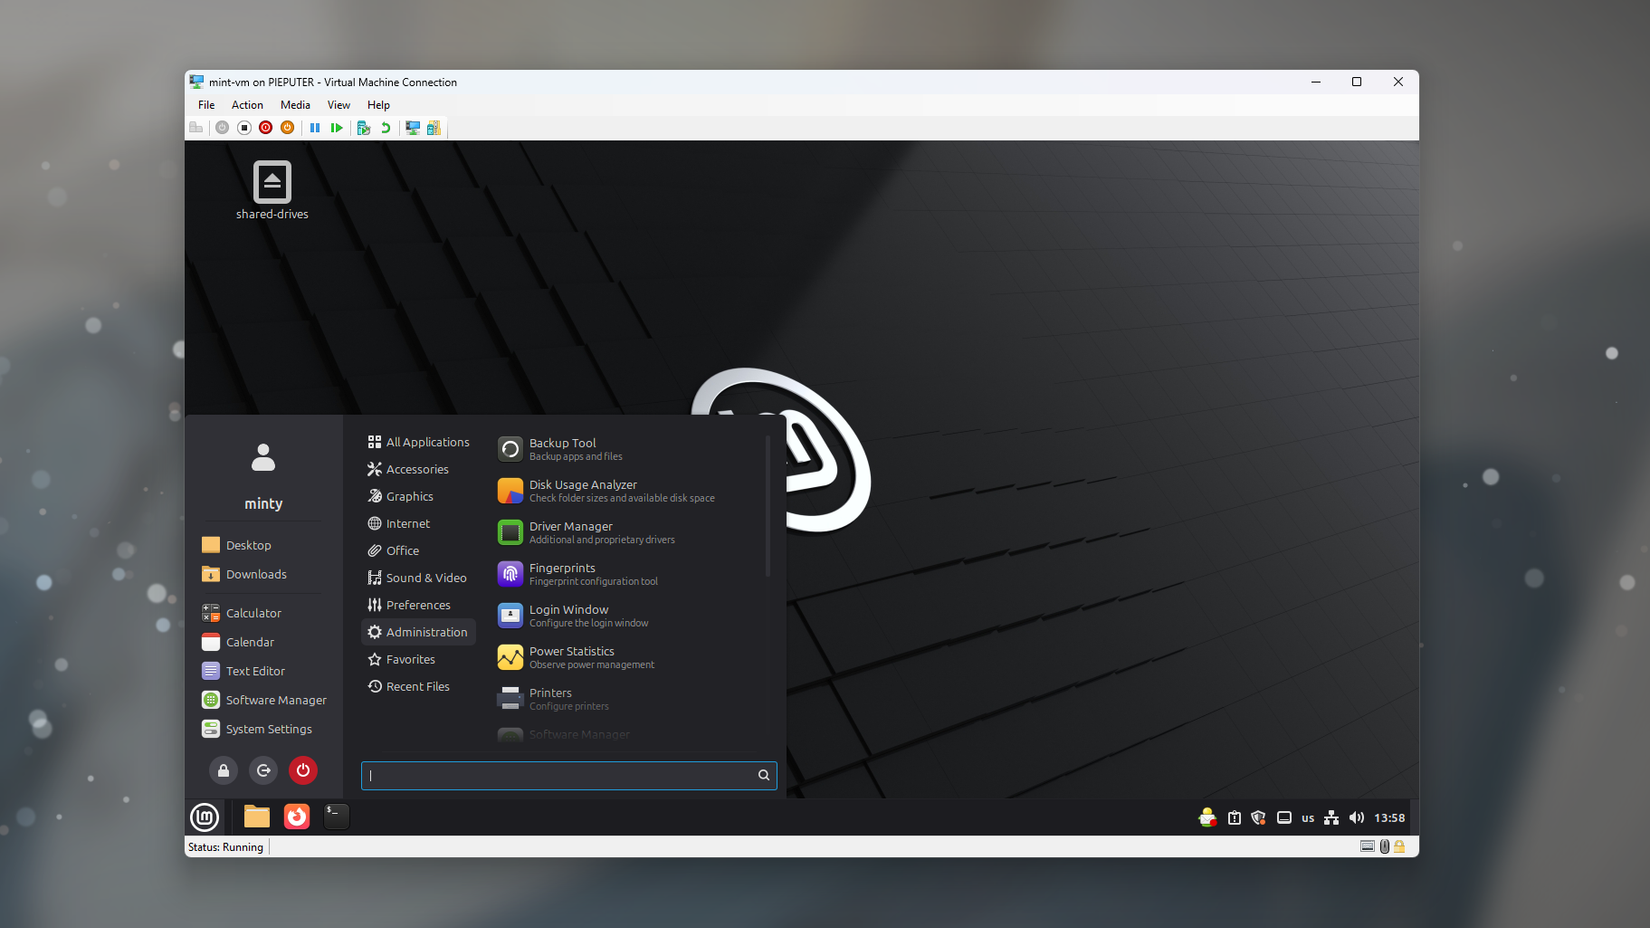This screenshot has width=1650, height=928.
Task: Open the Action menu
Action: 247,104
